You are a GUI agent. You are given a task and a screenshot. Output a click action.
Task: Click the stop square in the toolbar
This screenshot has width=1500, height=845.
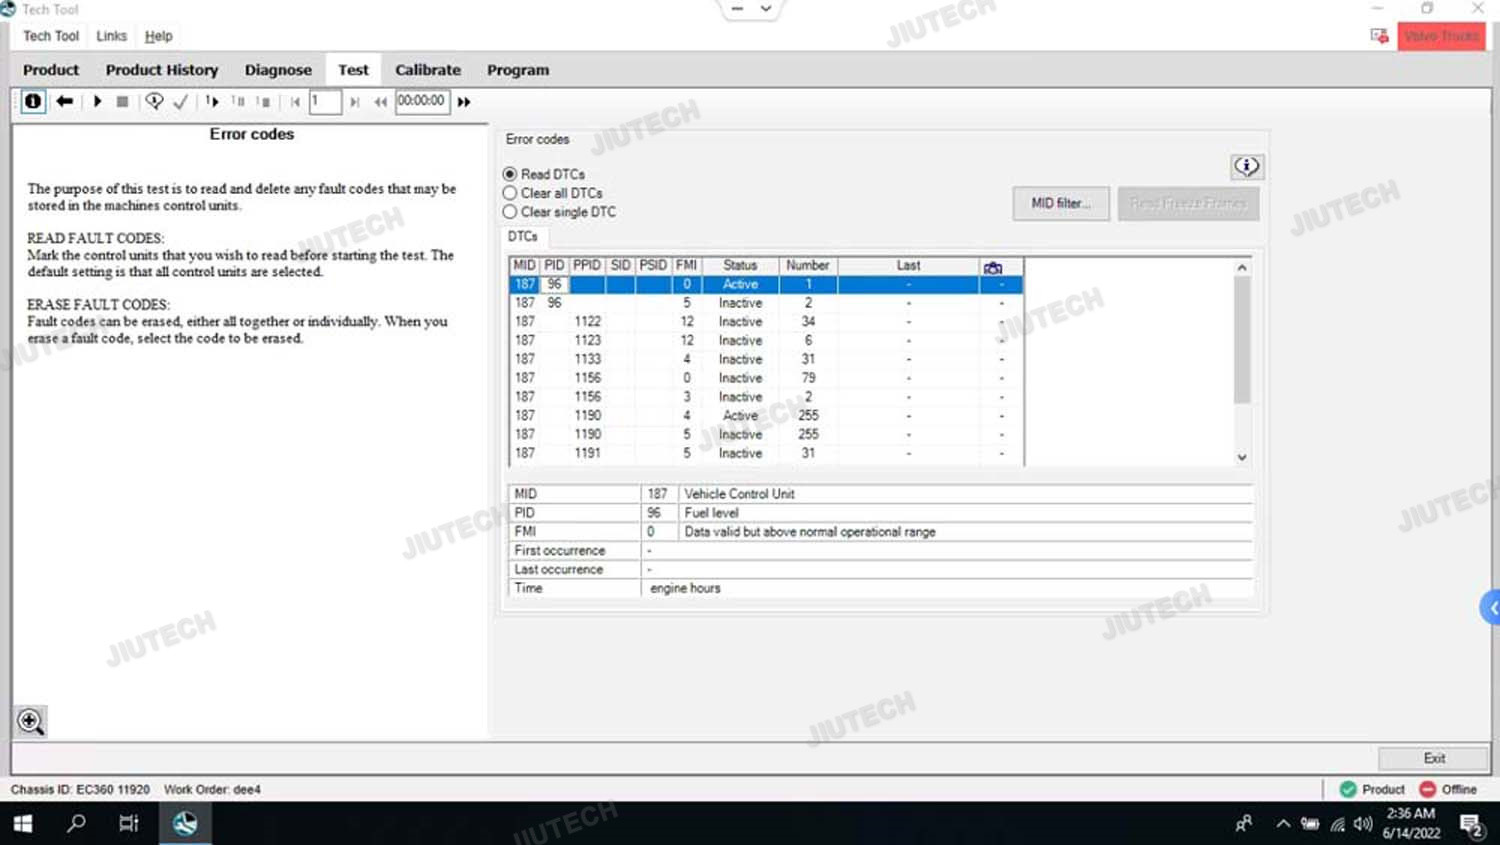122,101
